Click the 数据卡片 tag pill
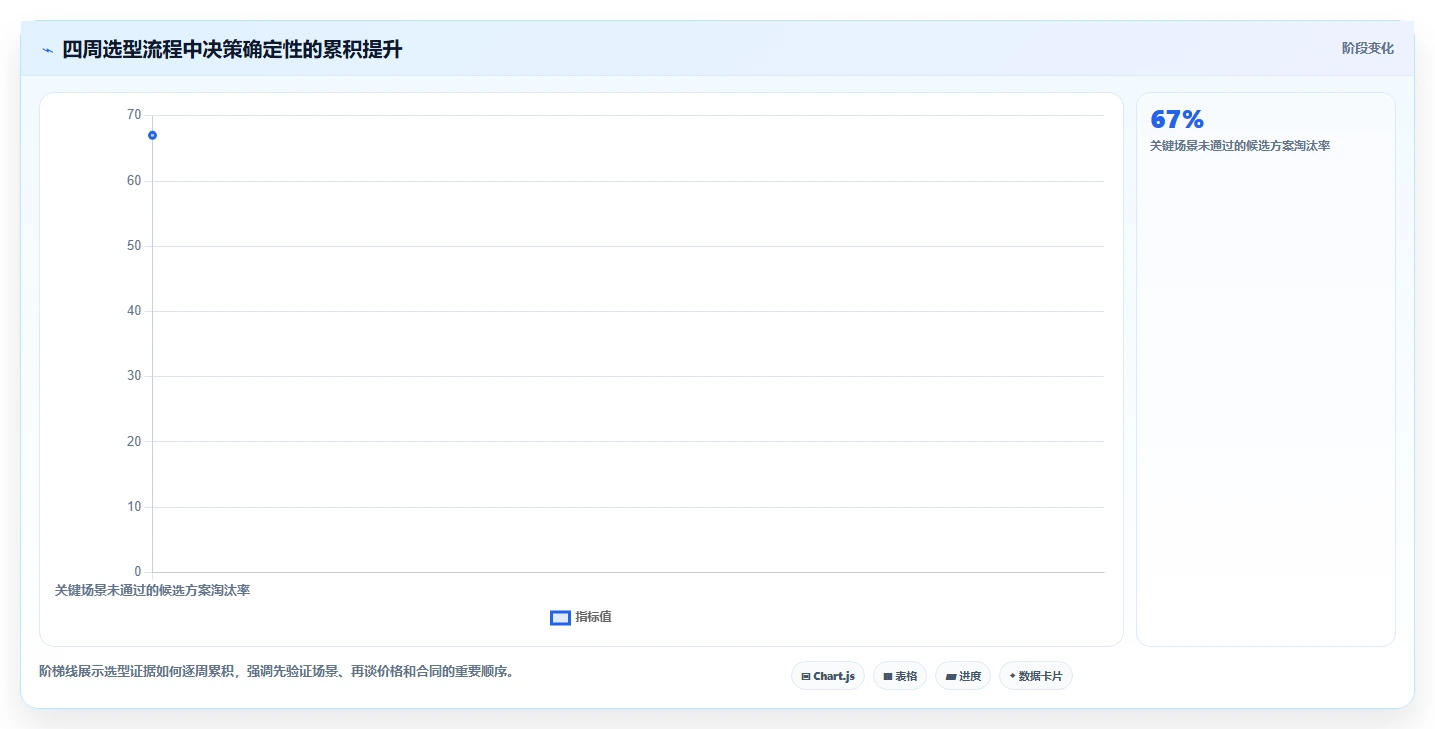 1036,676
